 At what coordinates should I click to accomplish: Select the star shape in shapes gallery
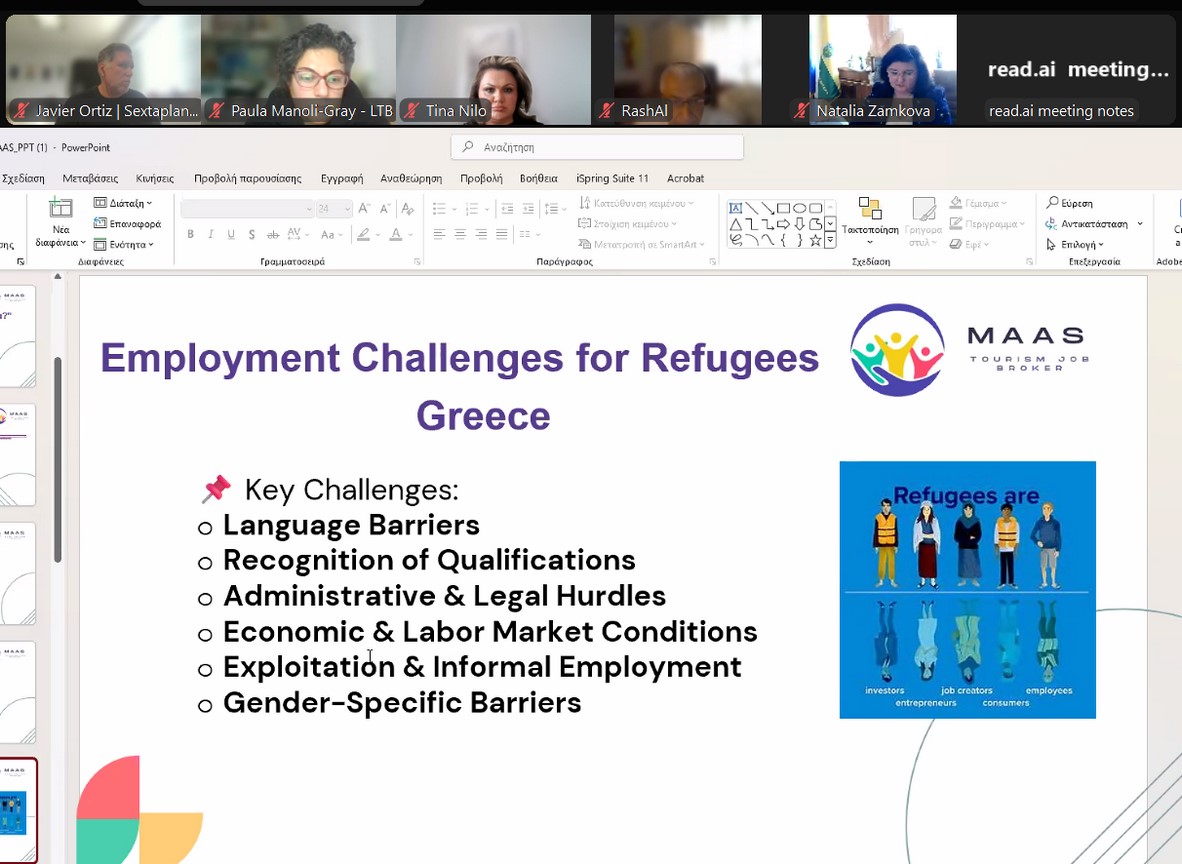tap(816, 240)
